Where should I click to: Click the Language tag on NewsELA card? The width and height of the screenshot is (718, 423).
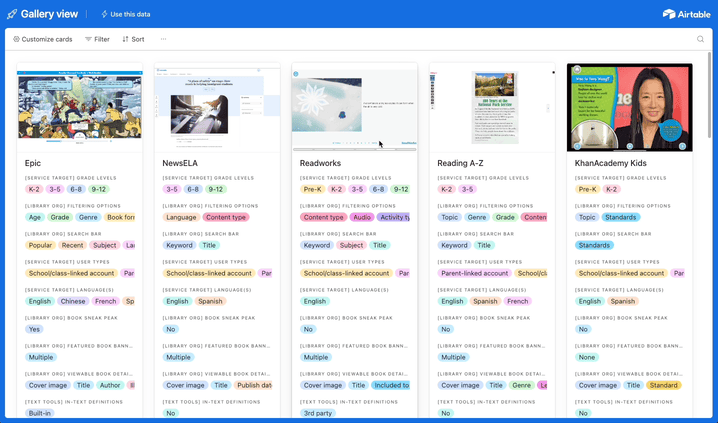181,217
